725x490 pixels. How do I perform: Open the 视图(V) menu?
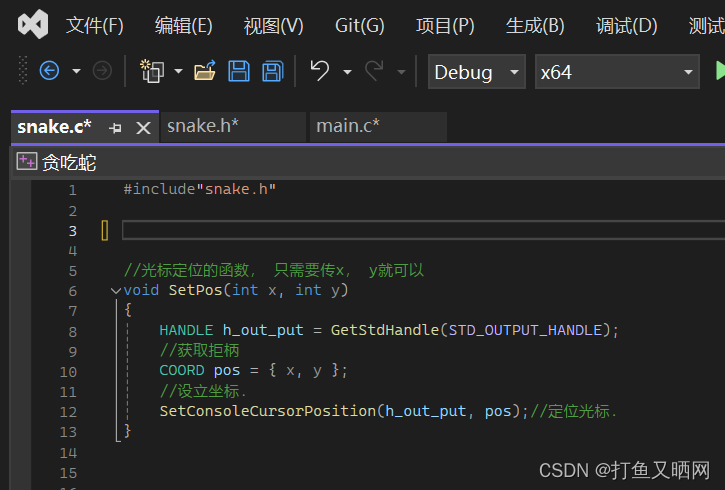point(273,25)
